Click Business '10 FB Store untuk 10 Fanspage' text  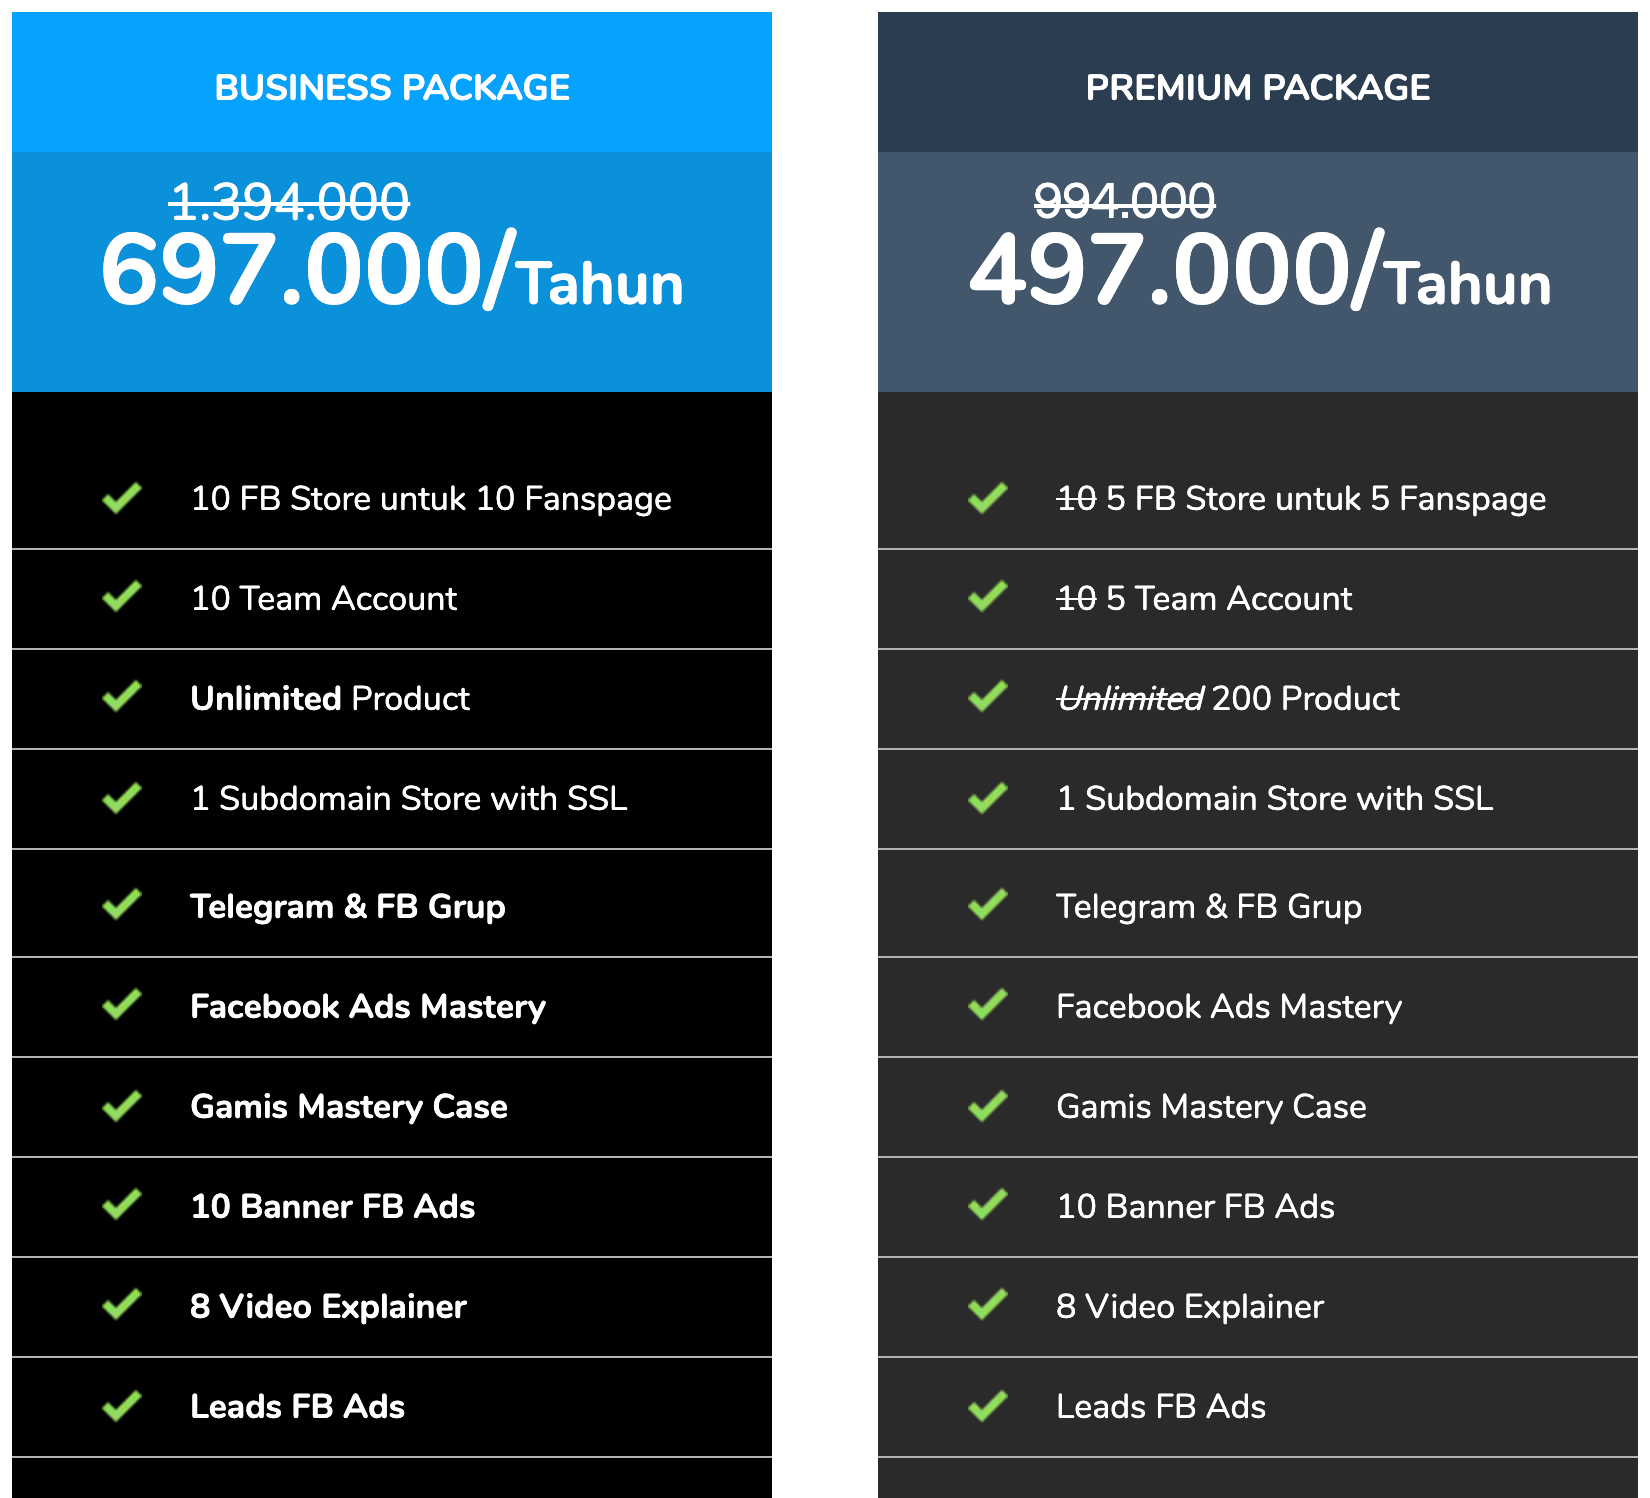[x=431, y=498]
